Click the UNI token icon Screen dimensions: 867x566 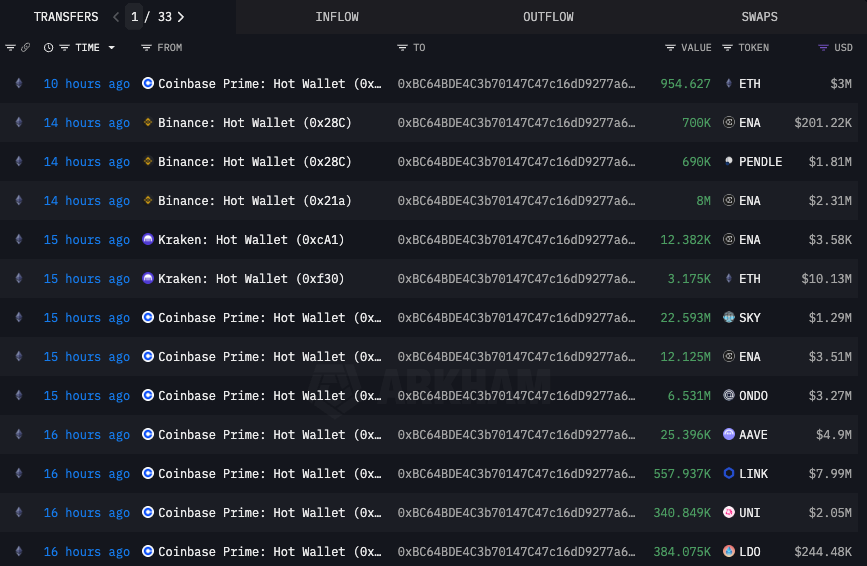729,513
